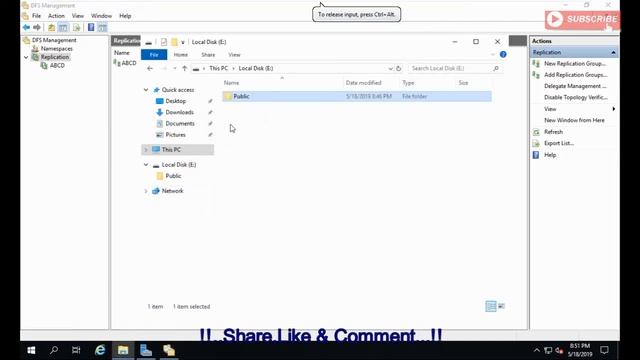Click the Explorer Up directory arrow
Viewport: 640px width, 360px height.
click(184, 68)
